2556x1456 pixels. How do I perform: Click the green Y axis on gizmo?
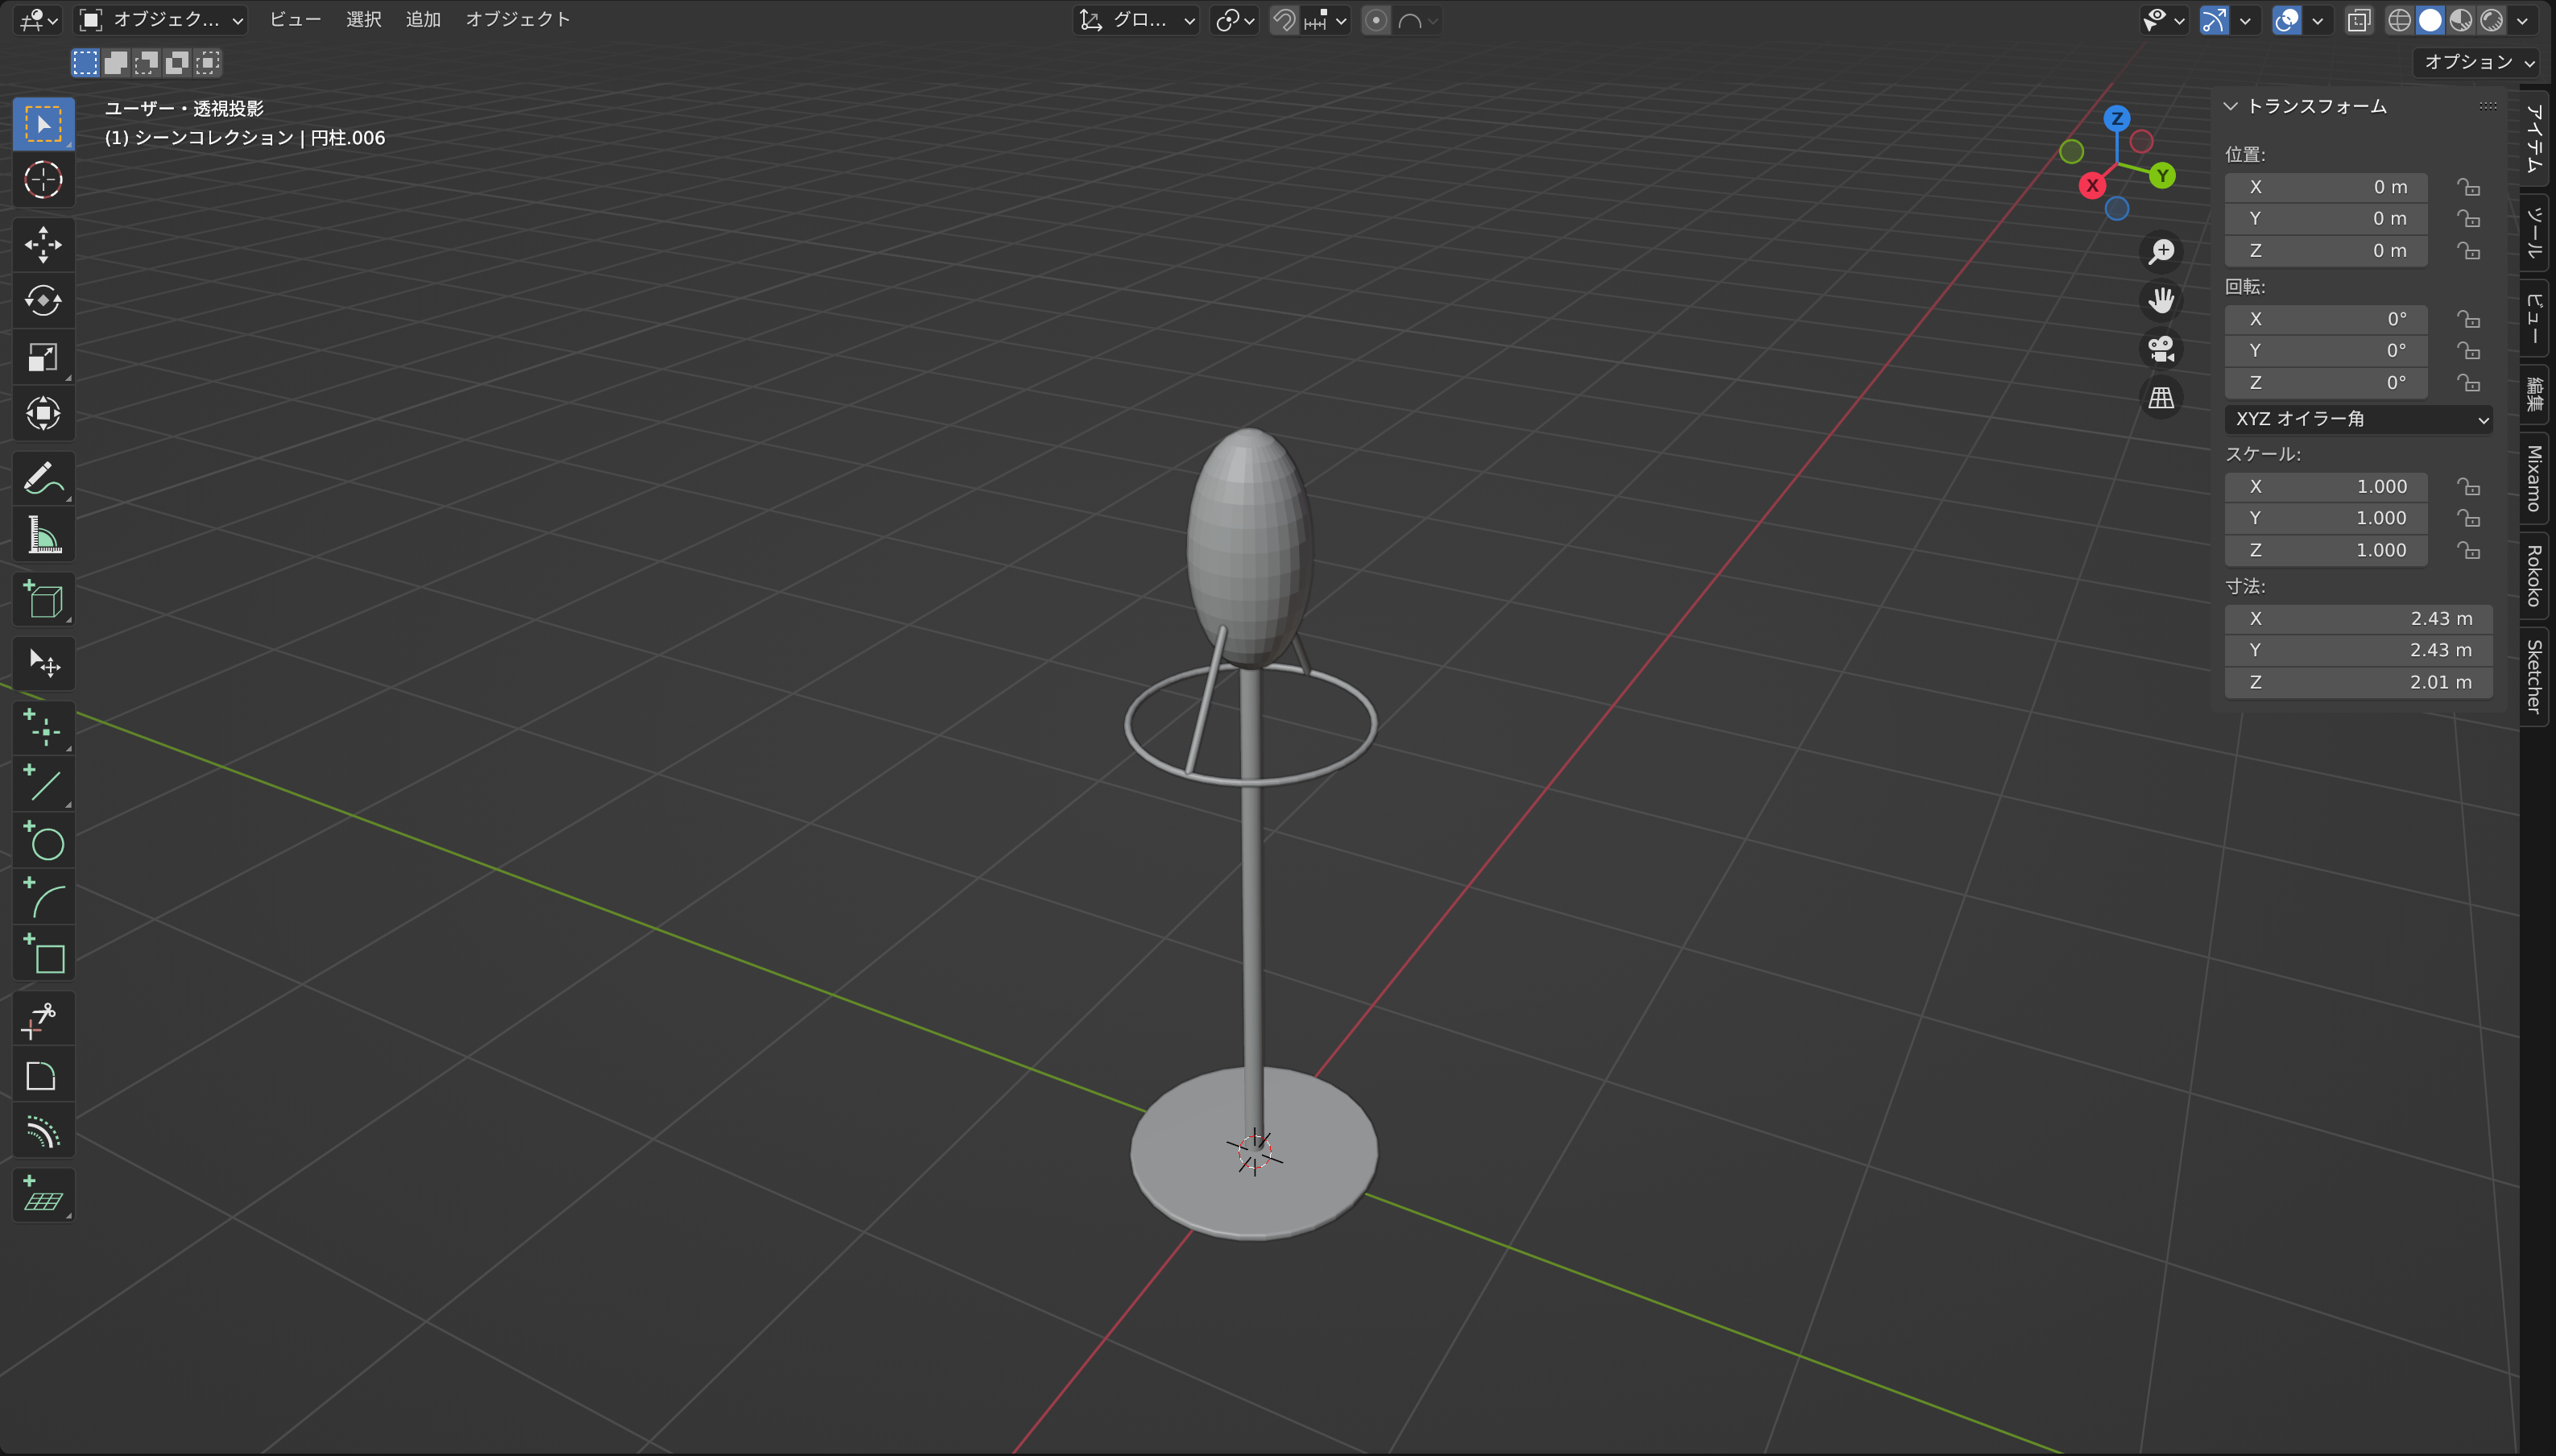[2162, 176]
